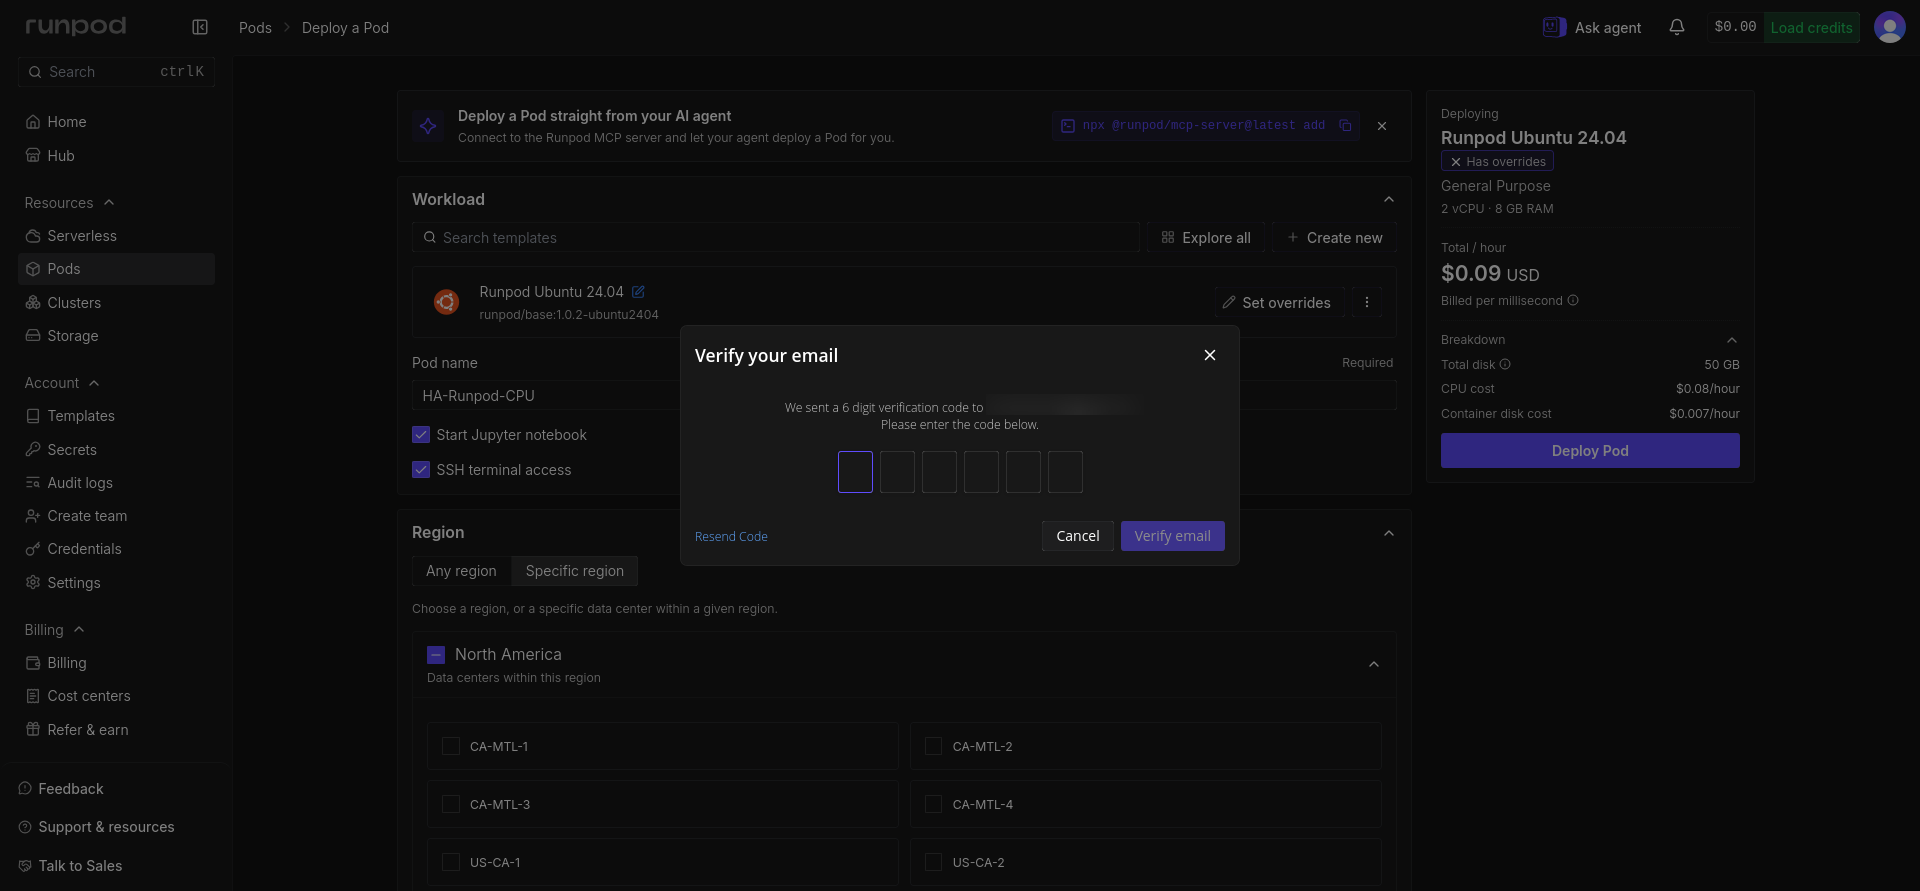Screen dimensions: 1920x891
Task: Toggle SSH terminal access checkbox
Action: coord(421,470)
